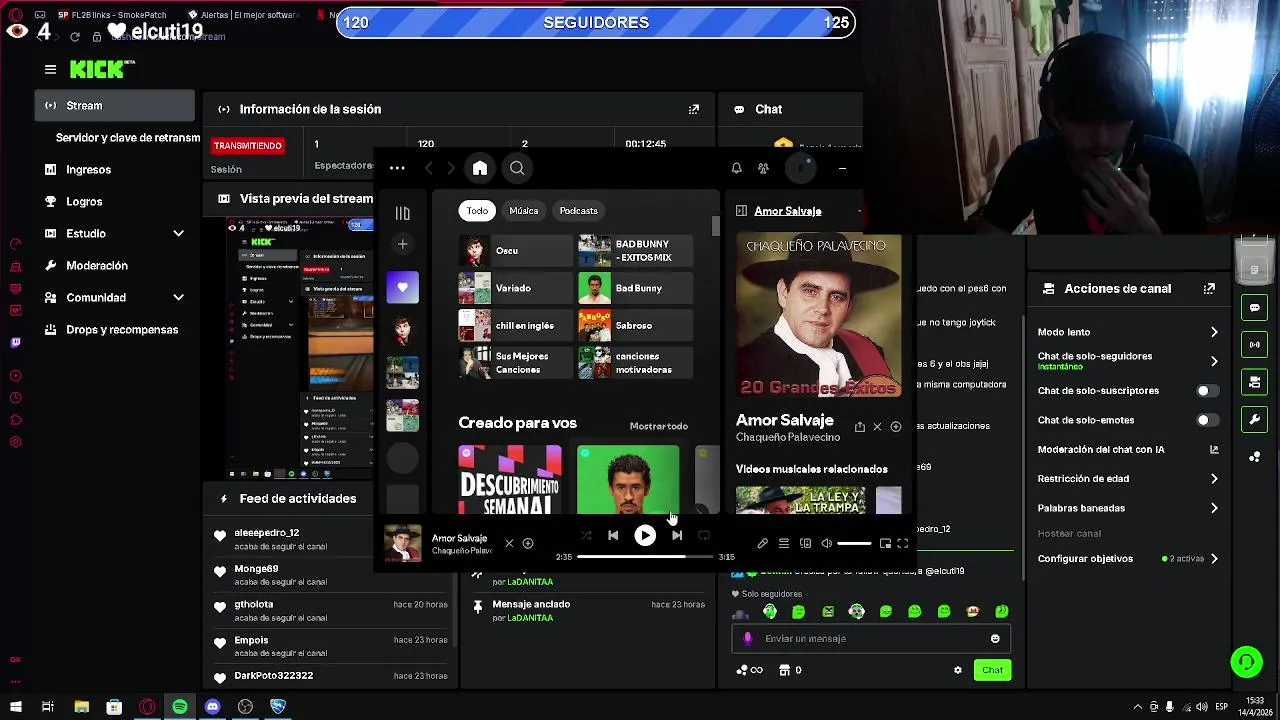Add Amor Salvaje in now playing panel
Screen dimensions: 1280x720
(x=895, y=427)
